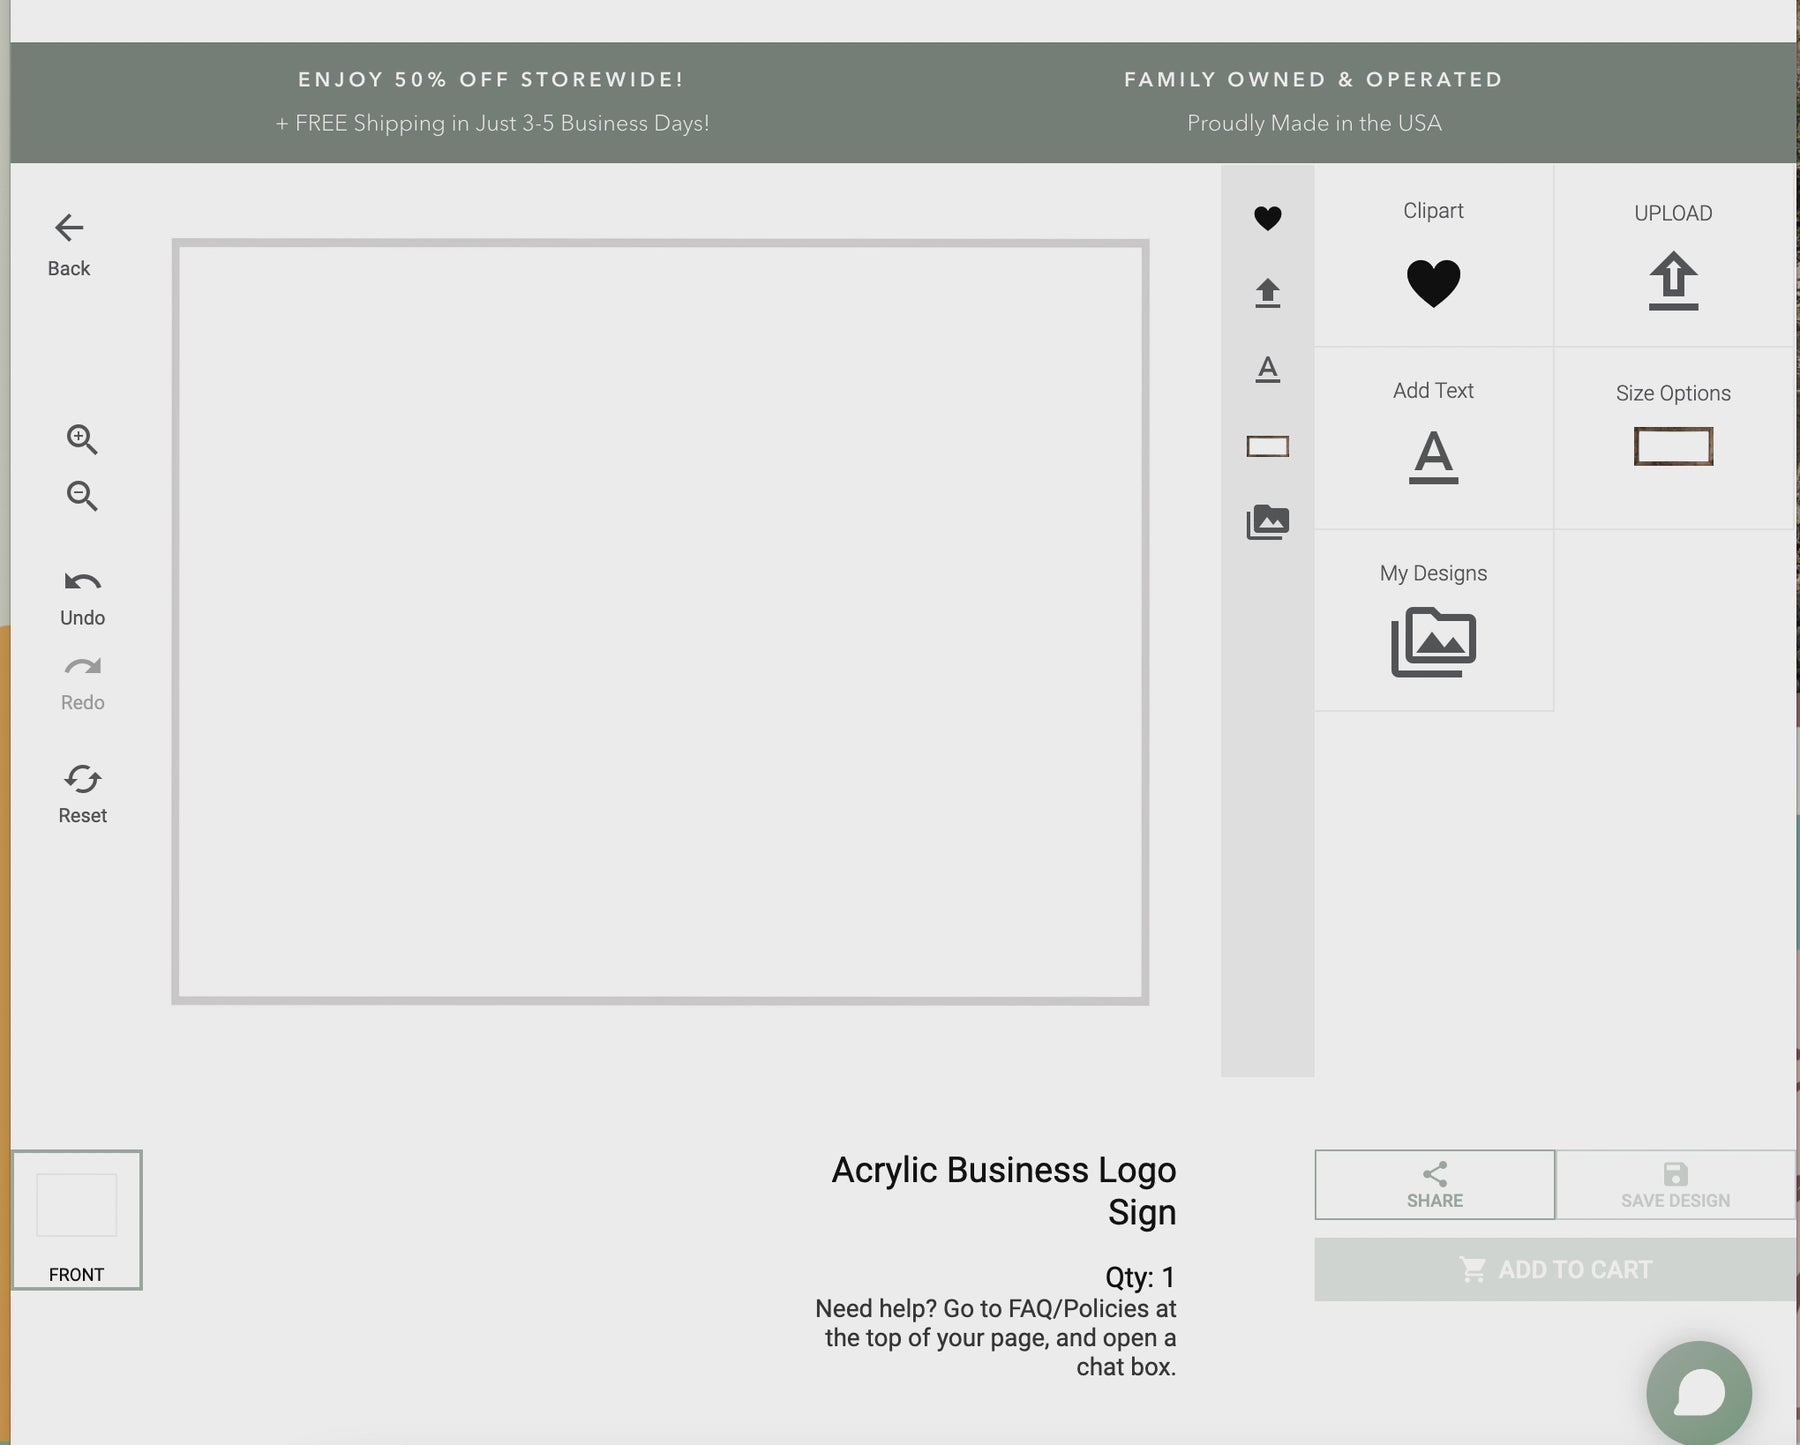
Task: Select the FRONT view thumbnail
Action: coord(77,1220)
